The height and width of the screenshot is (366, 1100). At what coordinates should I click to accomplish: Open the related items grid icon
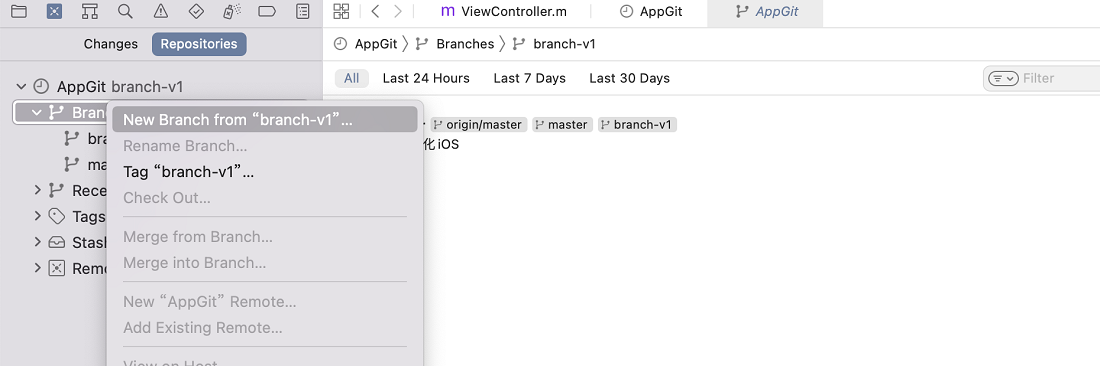341,11
